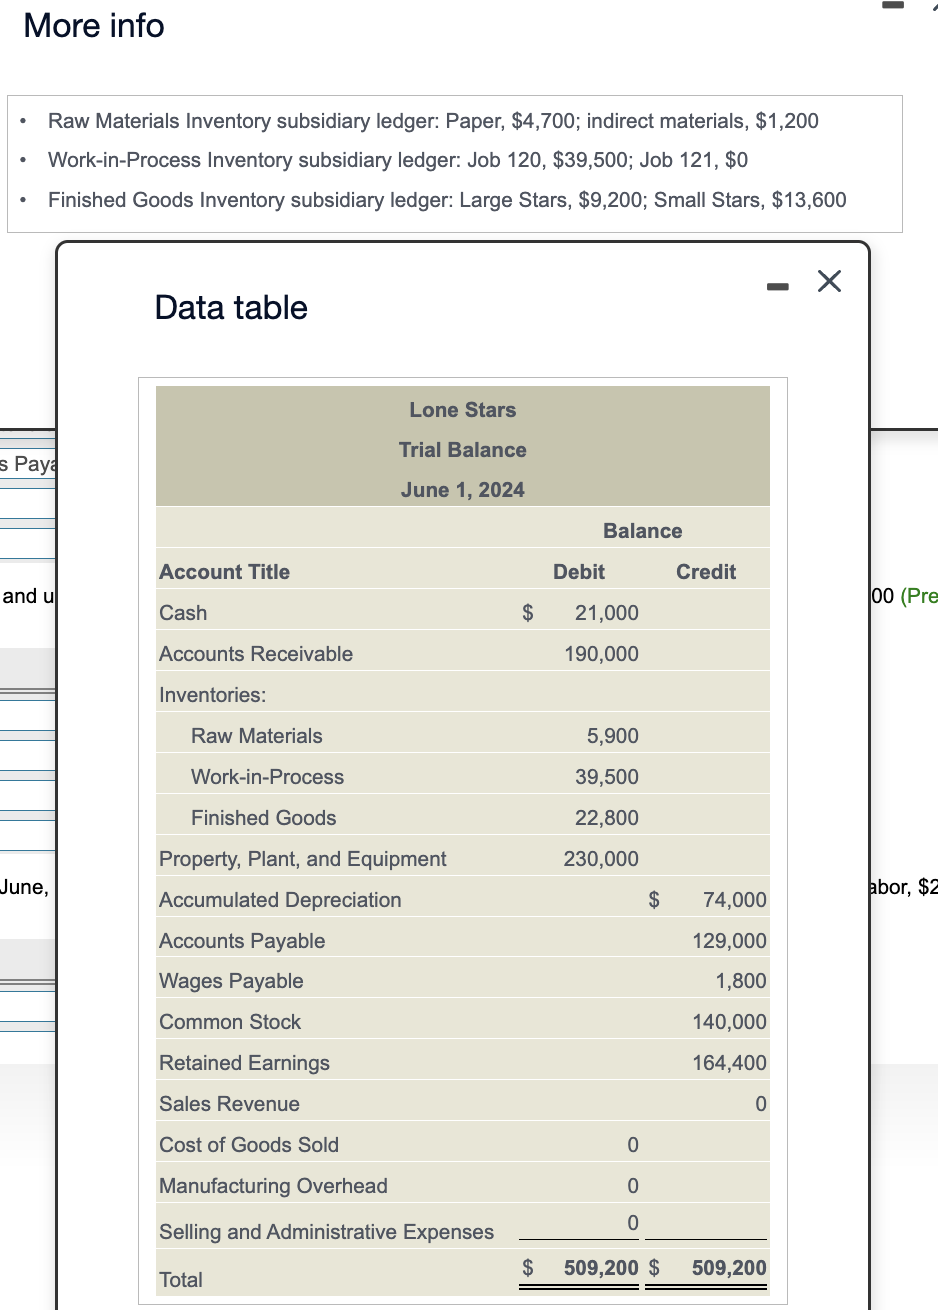Select the Finished Goods Inventory subsidiary ledger bullet
Screen dimensions: 938x1310
point(447,200)
